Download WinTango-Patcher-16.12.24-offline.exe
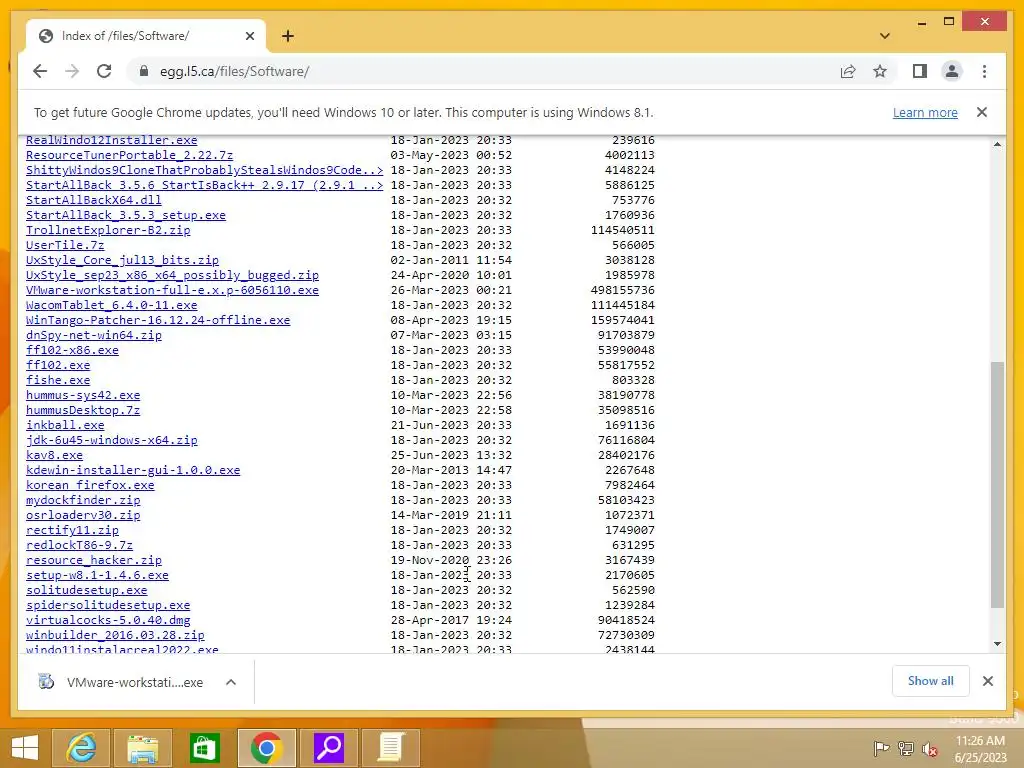Image resolution: width=1024 pixels, height=768 pixels. [x=158, y=320]
